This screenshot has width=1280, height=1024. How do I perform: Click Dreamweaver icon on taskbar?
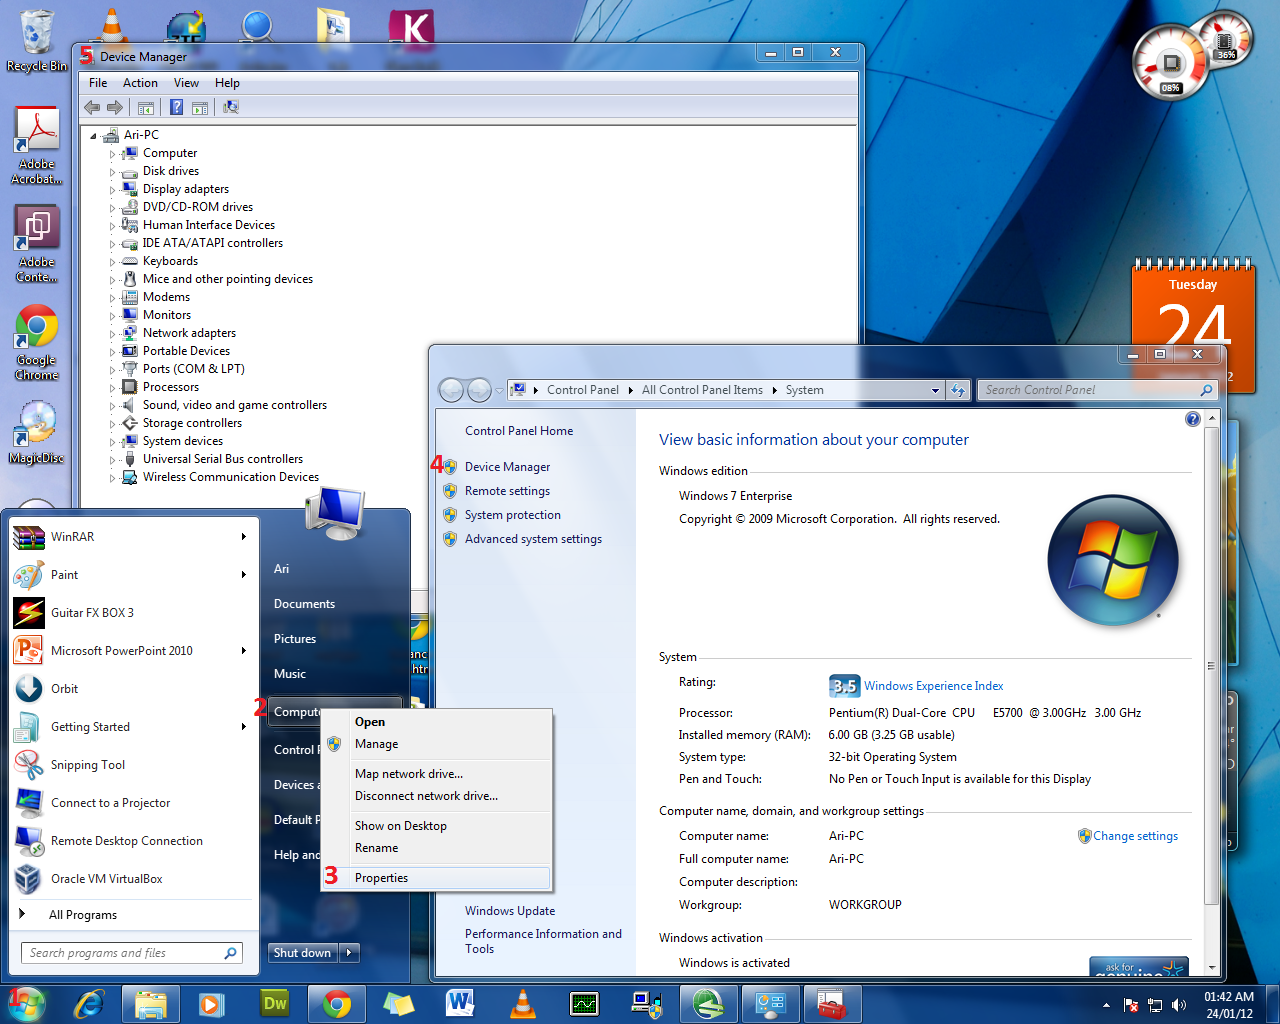pyautogui.click(x=275, y=1003)
